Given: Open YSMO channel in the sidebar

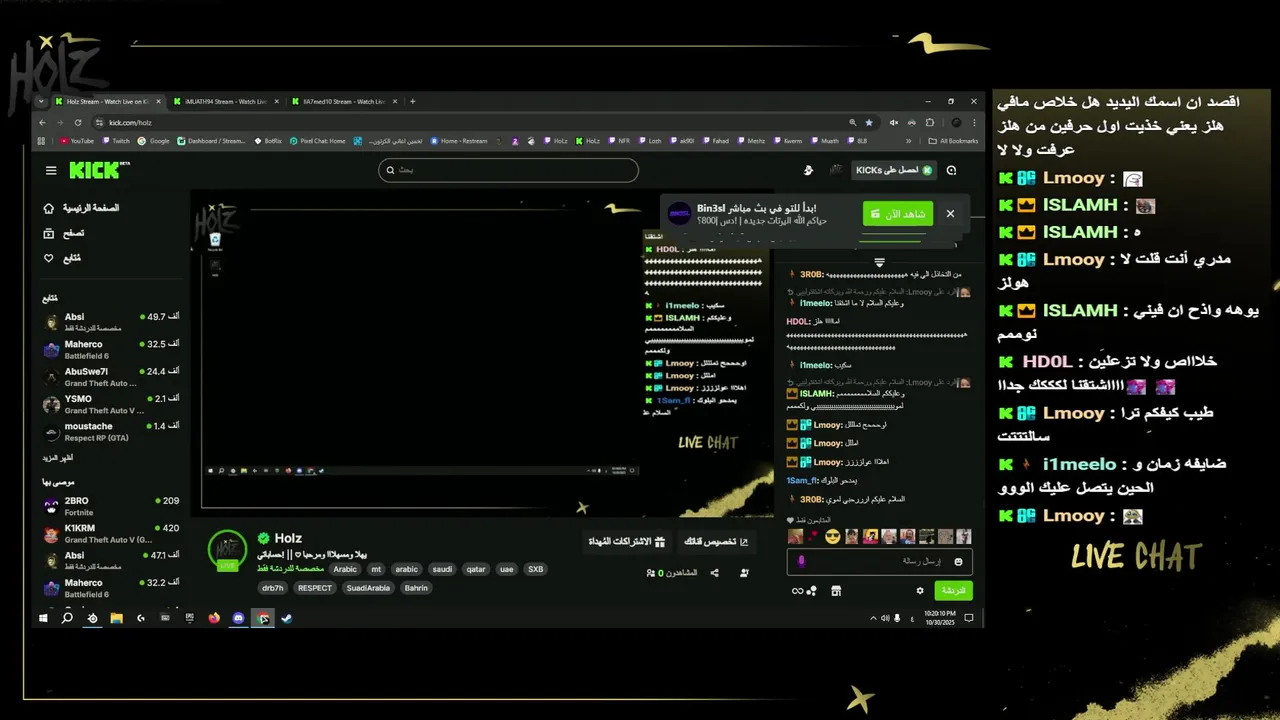Looking at the screenshot, I should click(111, 405).
